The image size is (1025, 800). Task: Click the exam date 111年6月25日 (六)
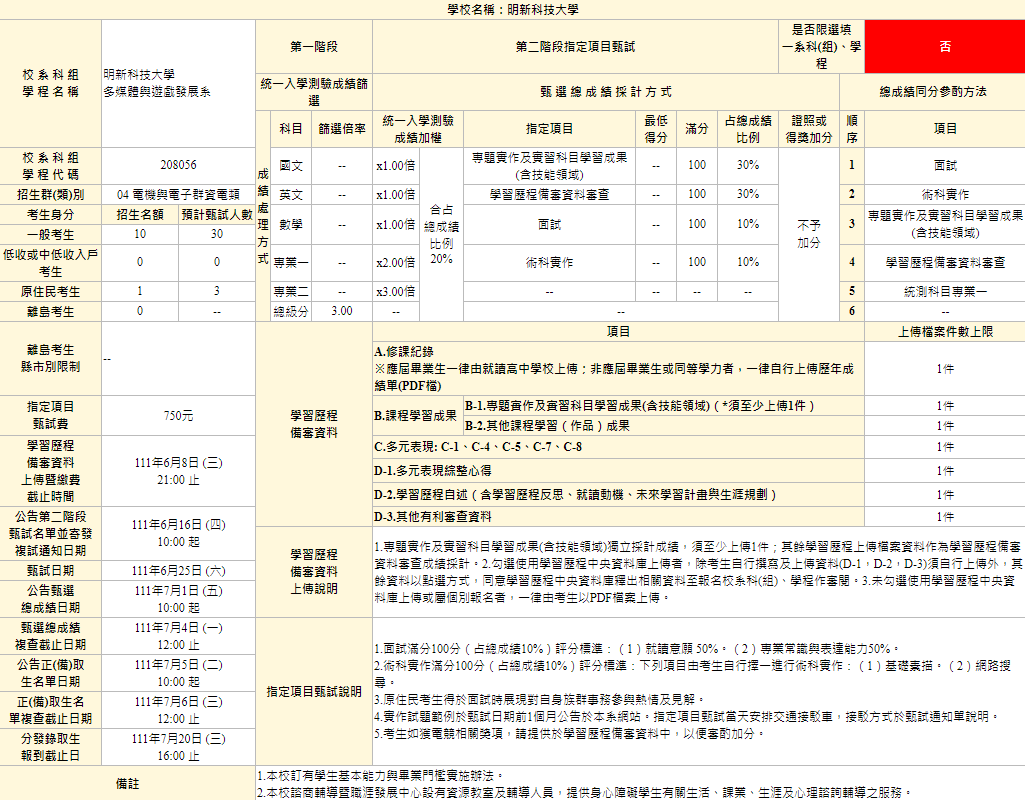pos(178,571)
